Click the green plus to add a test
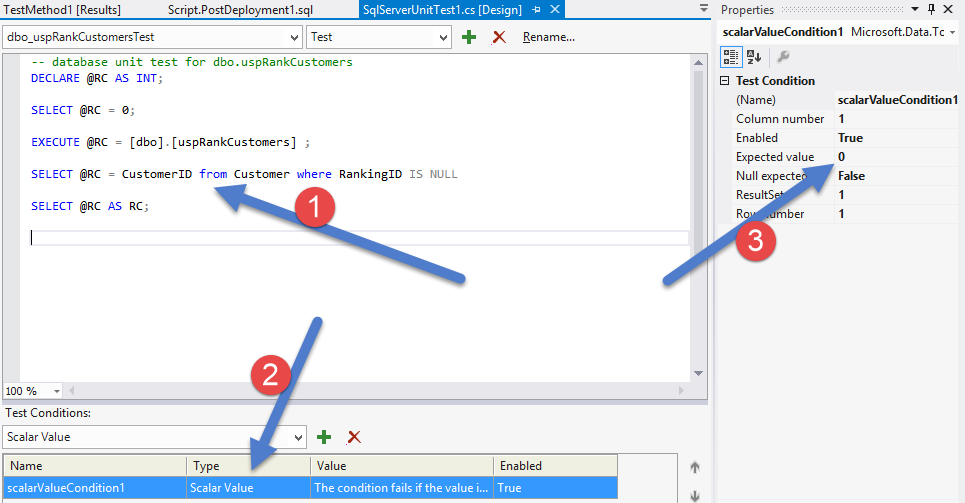 pyautogui.click(x=469, y=37)
